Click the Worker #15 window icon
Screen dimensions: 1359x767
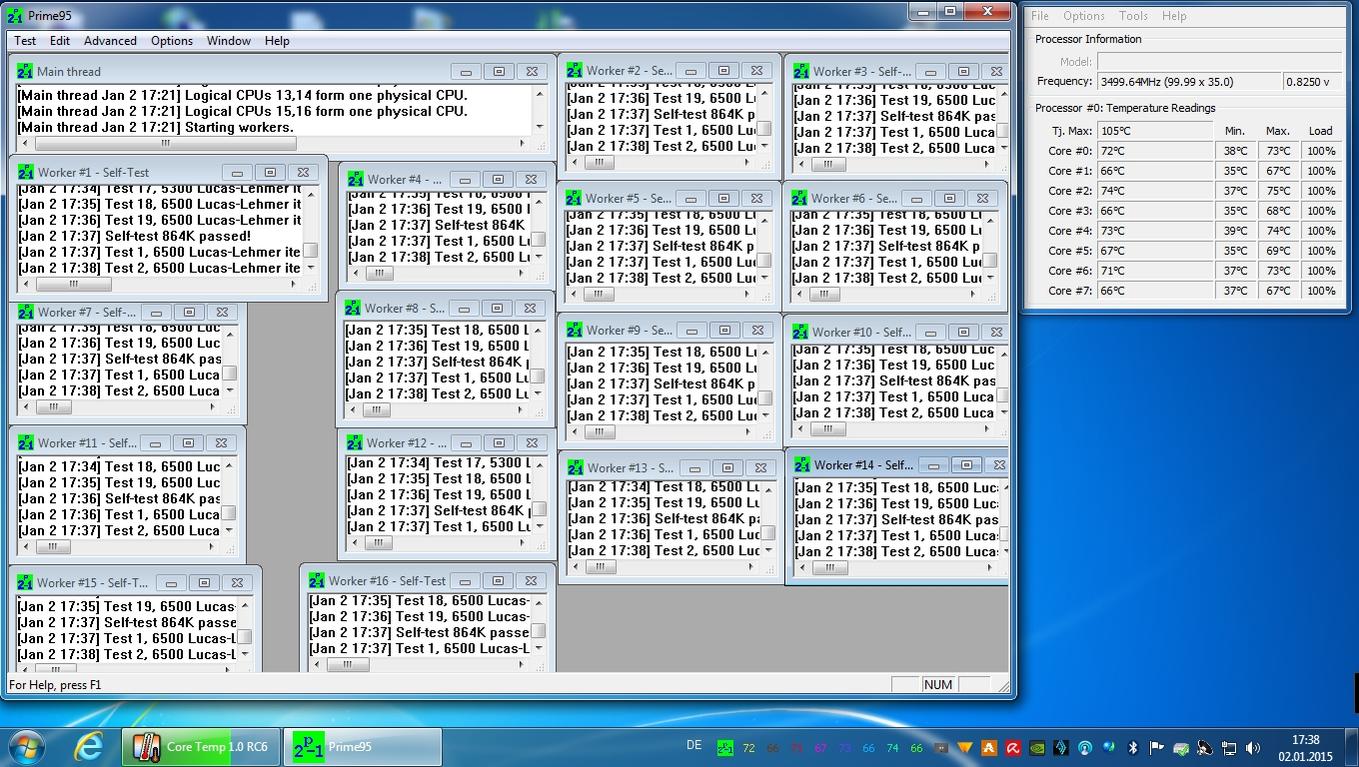(x=25, y=582)
